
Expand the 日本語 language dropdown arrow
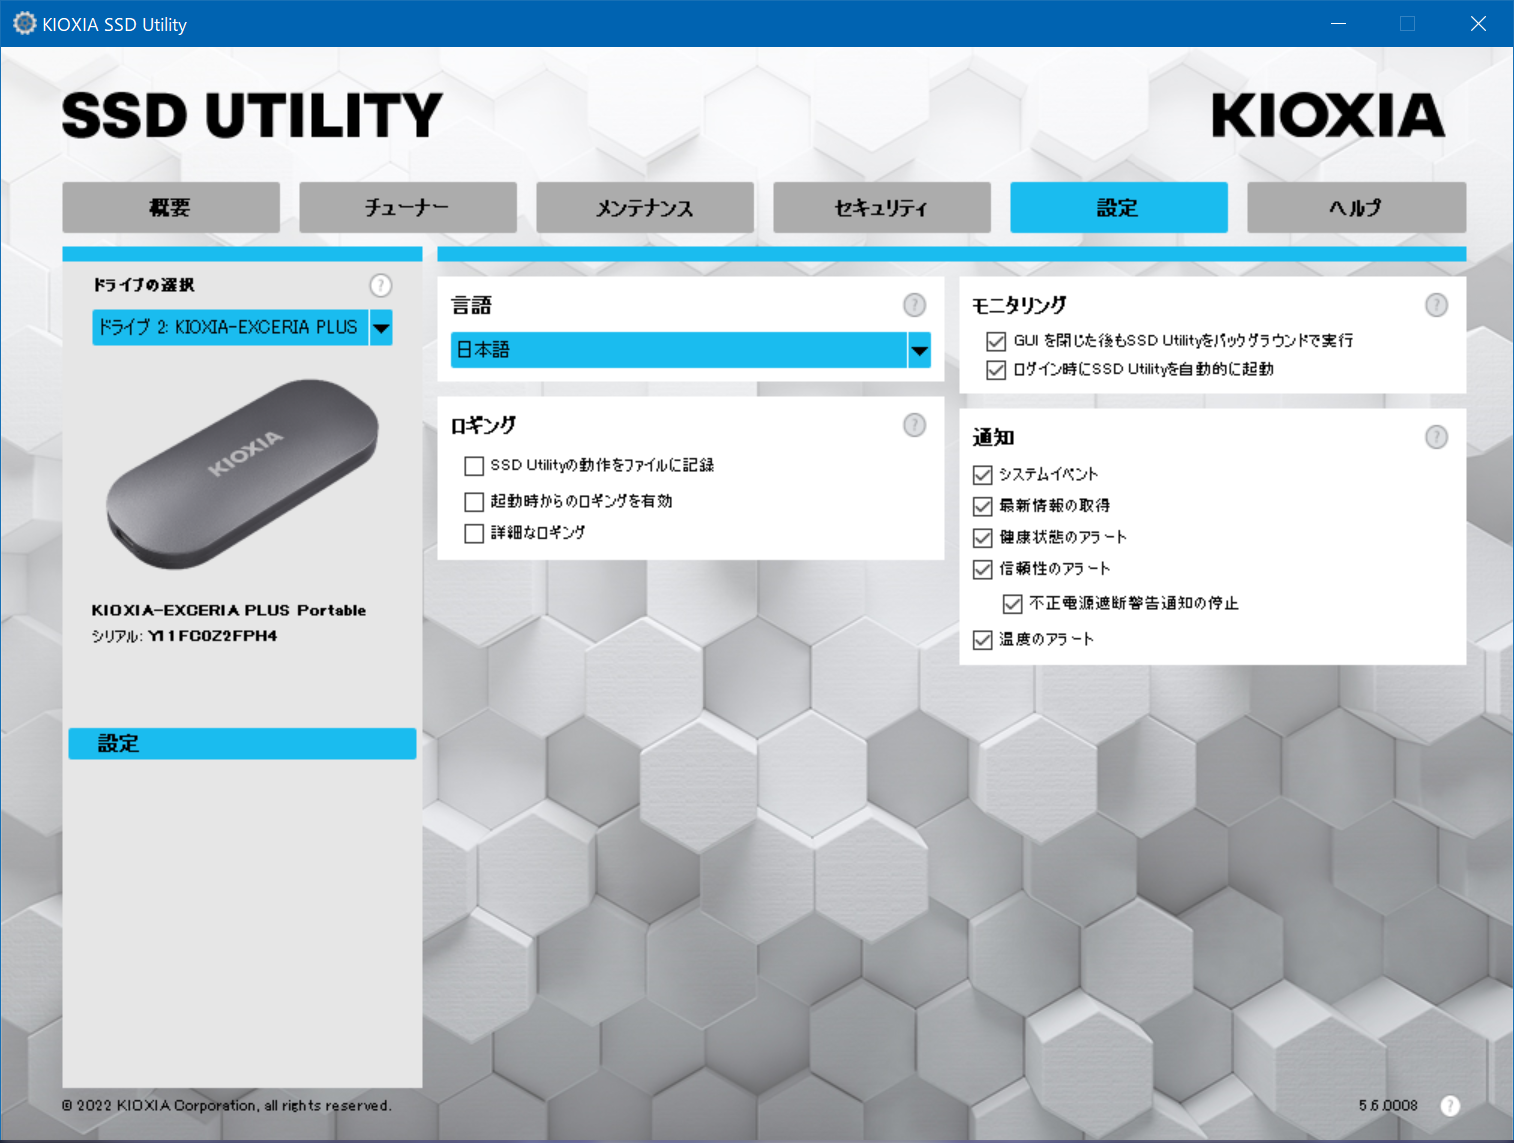tap(919, 350)
